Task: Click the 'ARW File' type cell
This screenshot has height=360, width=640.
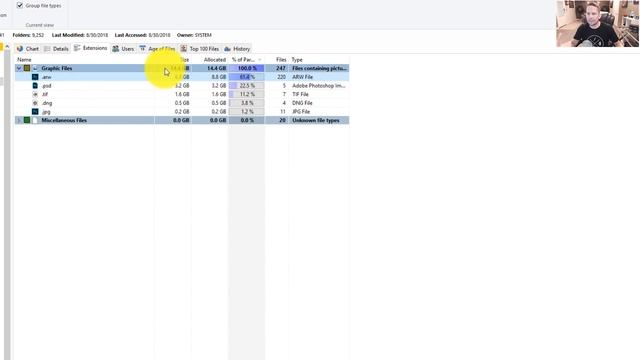Action: click(x=302, y=77)
